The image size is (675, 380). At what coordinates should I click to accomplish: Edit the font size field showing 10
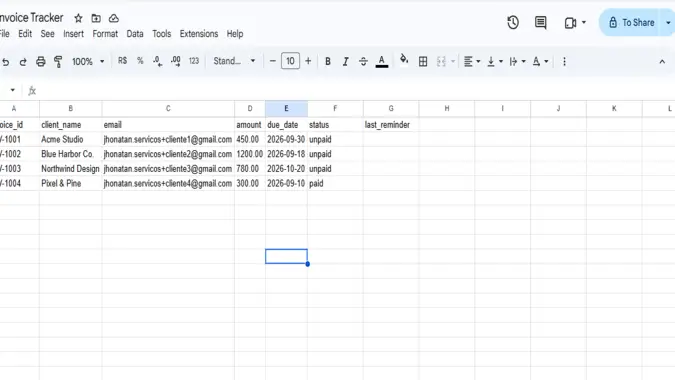point(290,61)
